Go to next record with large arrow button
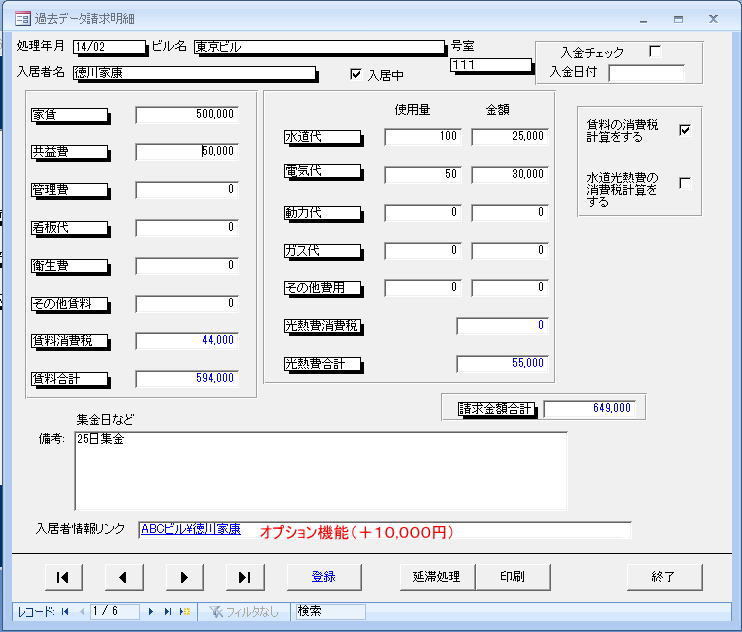The width and height of the screenshot is (742, 632). [x=185, y=577]
